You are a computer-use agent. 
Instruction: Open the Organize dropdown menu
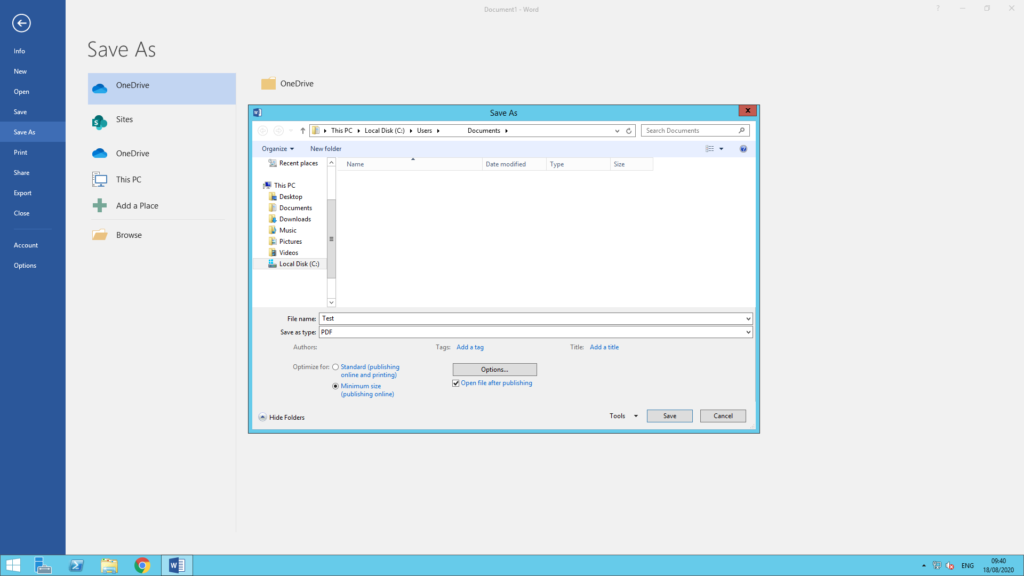pos(278,149)
